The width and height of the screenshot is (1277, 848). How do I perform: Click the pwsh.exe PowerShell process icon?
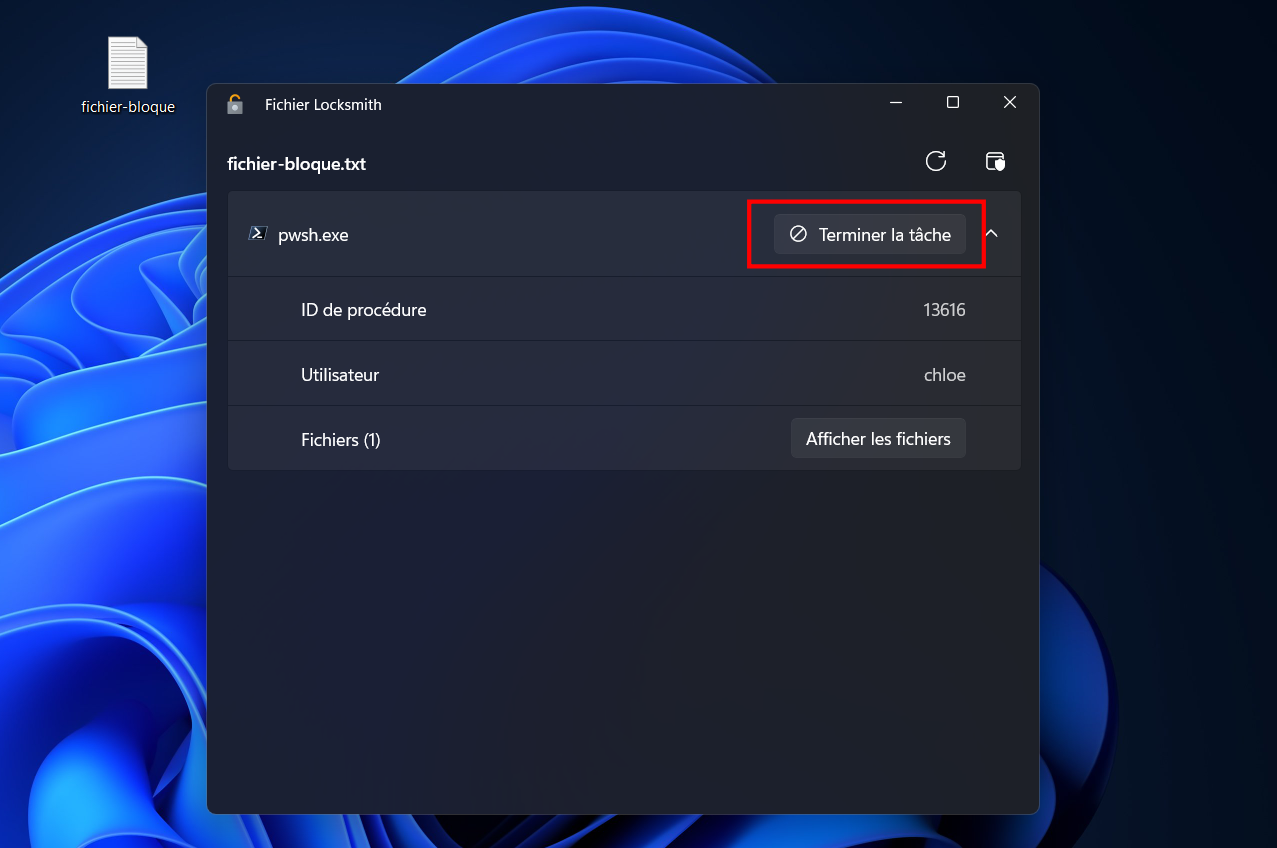[x=258, y=234]
